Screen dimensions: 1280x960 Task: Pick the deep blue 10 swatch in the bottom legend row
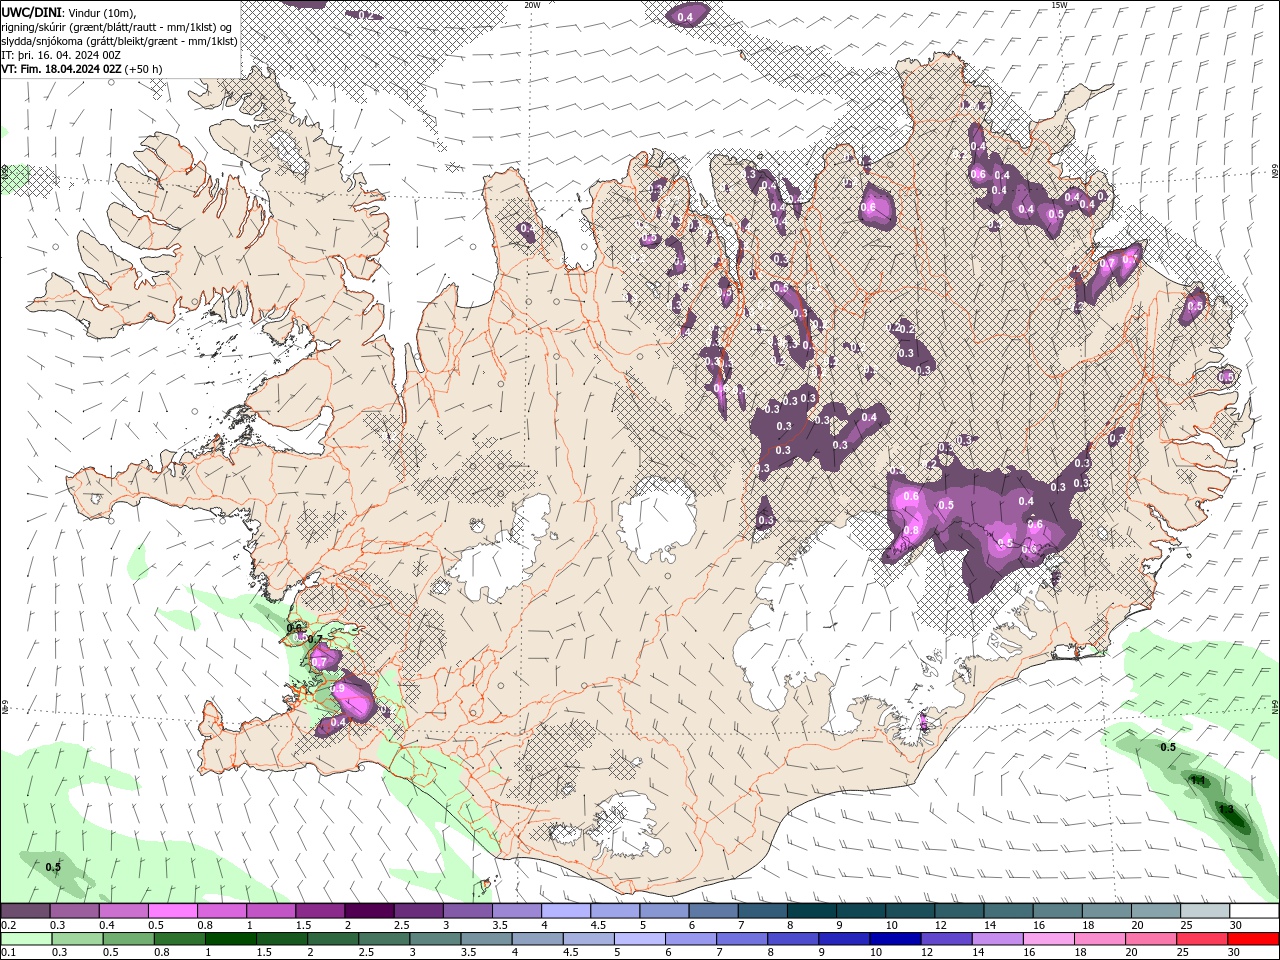895,938
